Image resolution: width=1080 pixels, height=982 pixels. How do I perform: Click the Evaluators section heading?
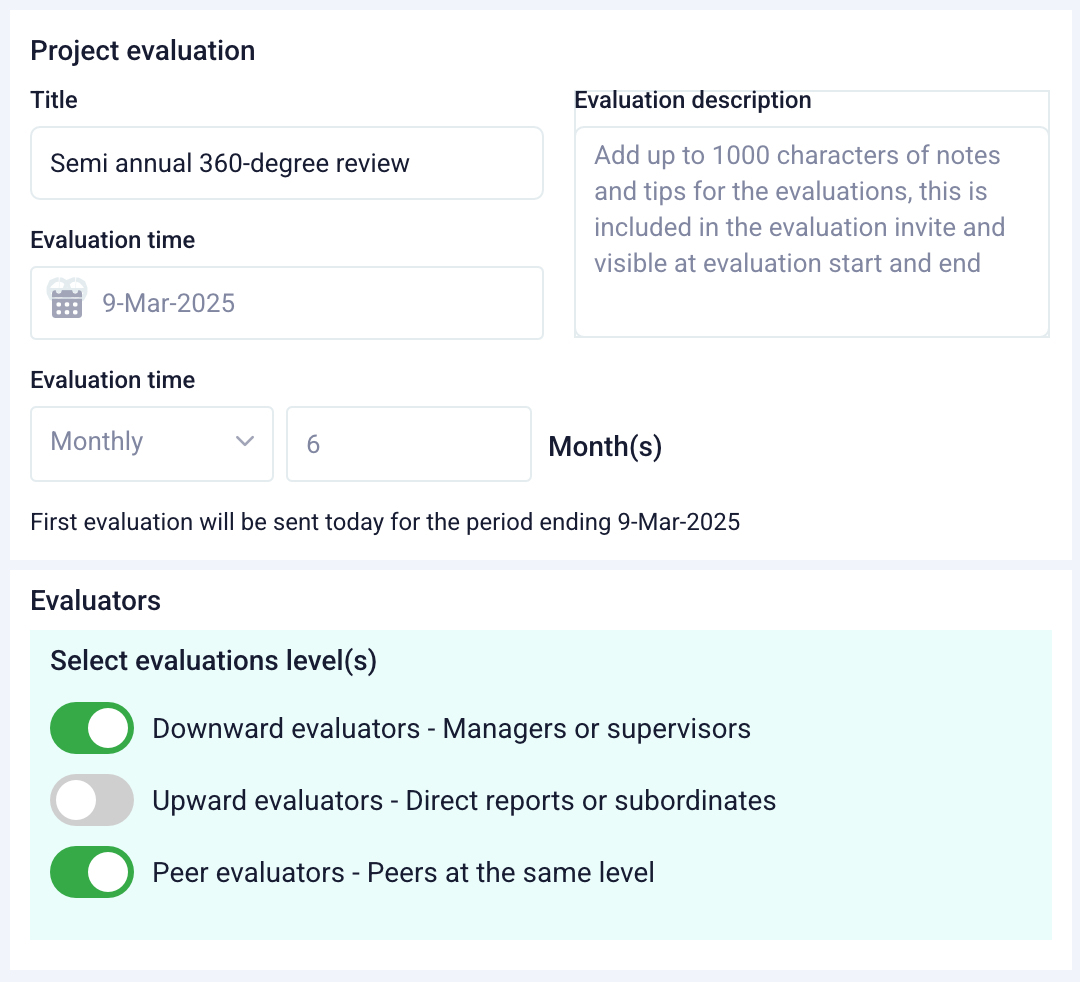pos(95,600)
